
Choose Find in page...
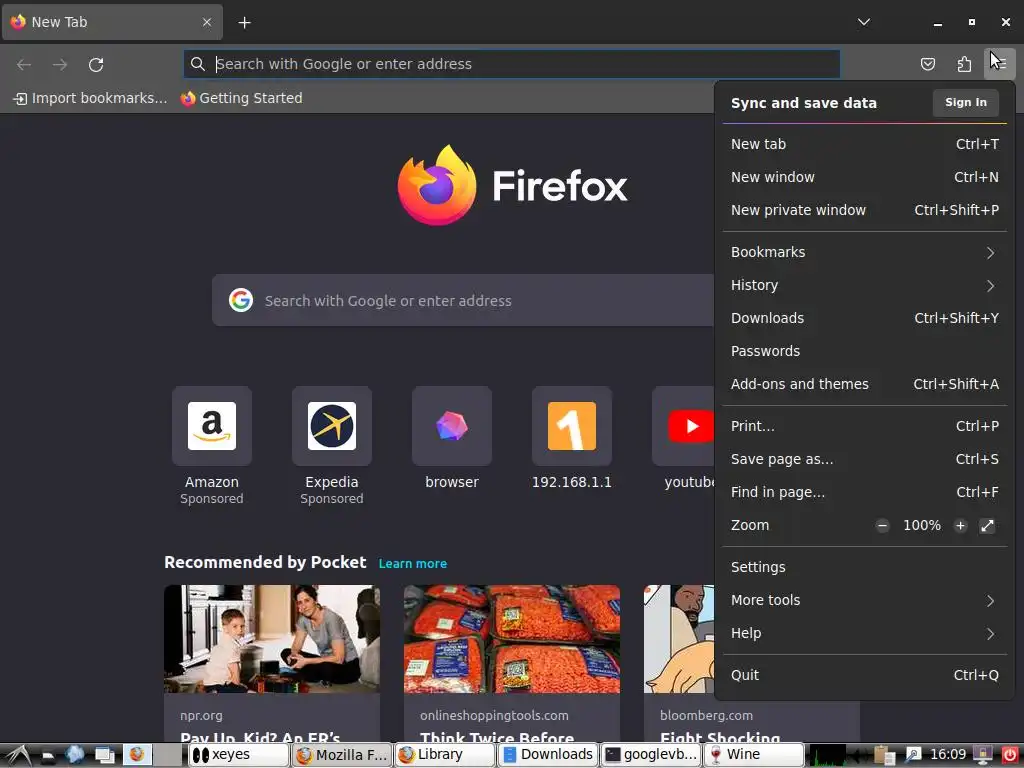coord(864,492)
